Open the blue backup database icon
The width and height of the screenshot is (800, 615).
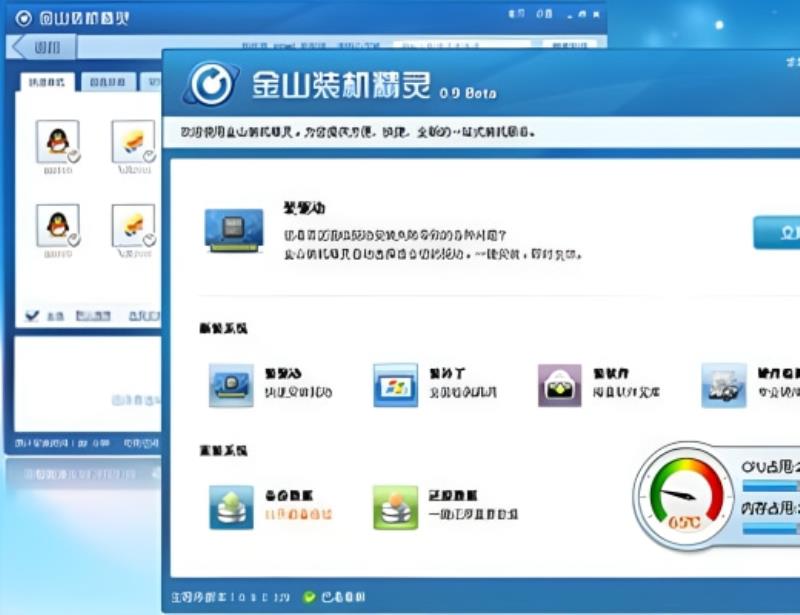click(x=231, y=507)
